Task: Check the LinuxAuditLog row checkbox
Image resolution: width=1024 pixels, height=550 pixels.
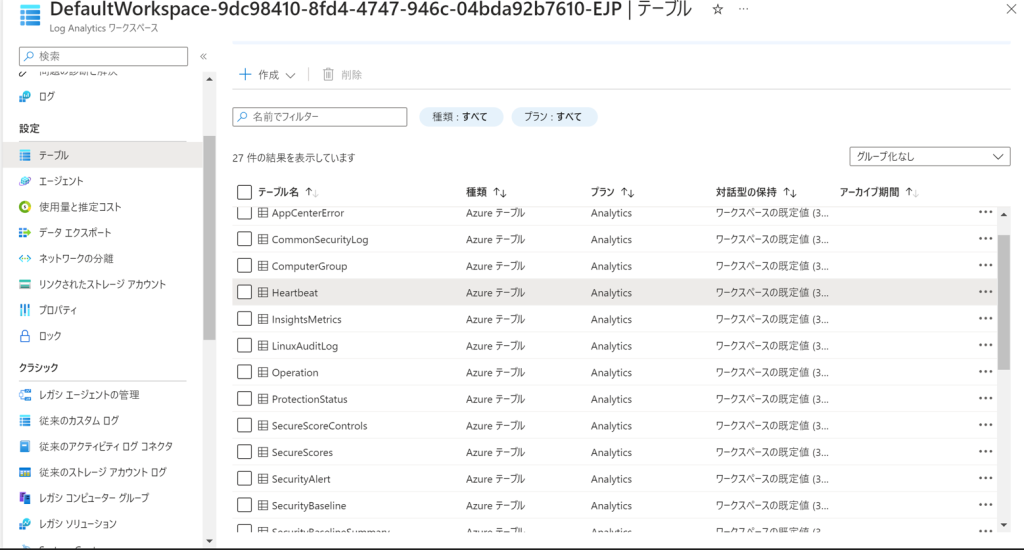Action: (x=244, y=346)
